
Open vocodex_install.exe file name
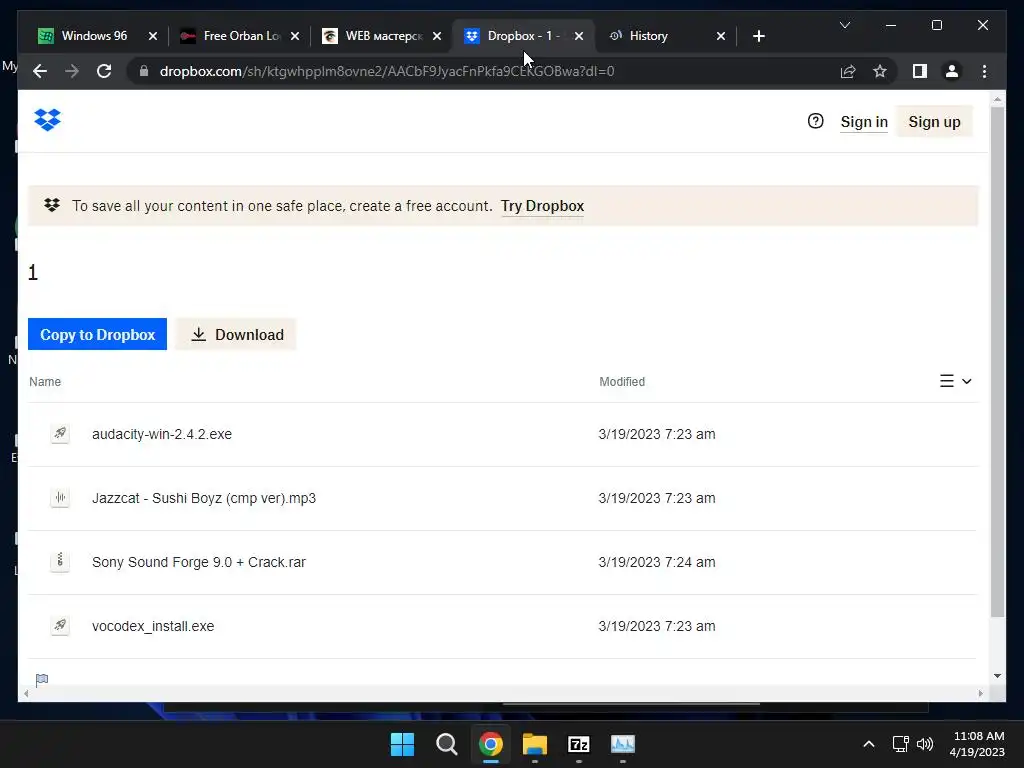click(x=153, y=626)
